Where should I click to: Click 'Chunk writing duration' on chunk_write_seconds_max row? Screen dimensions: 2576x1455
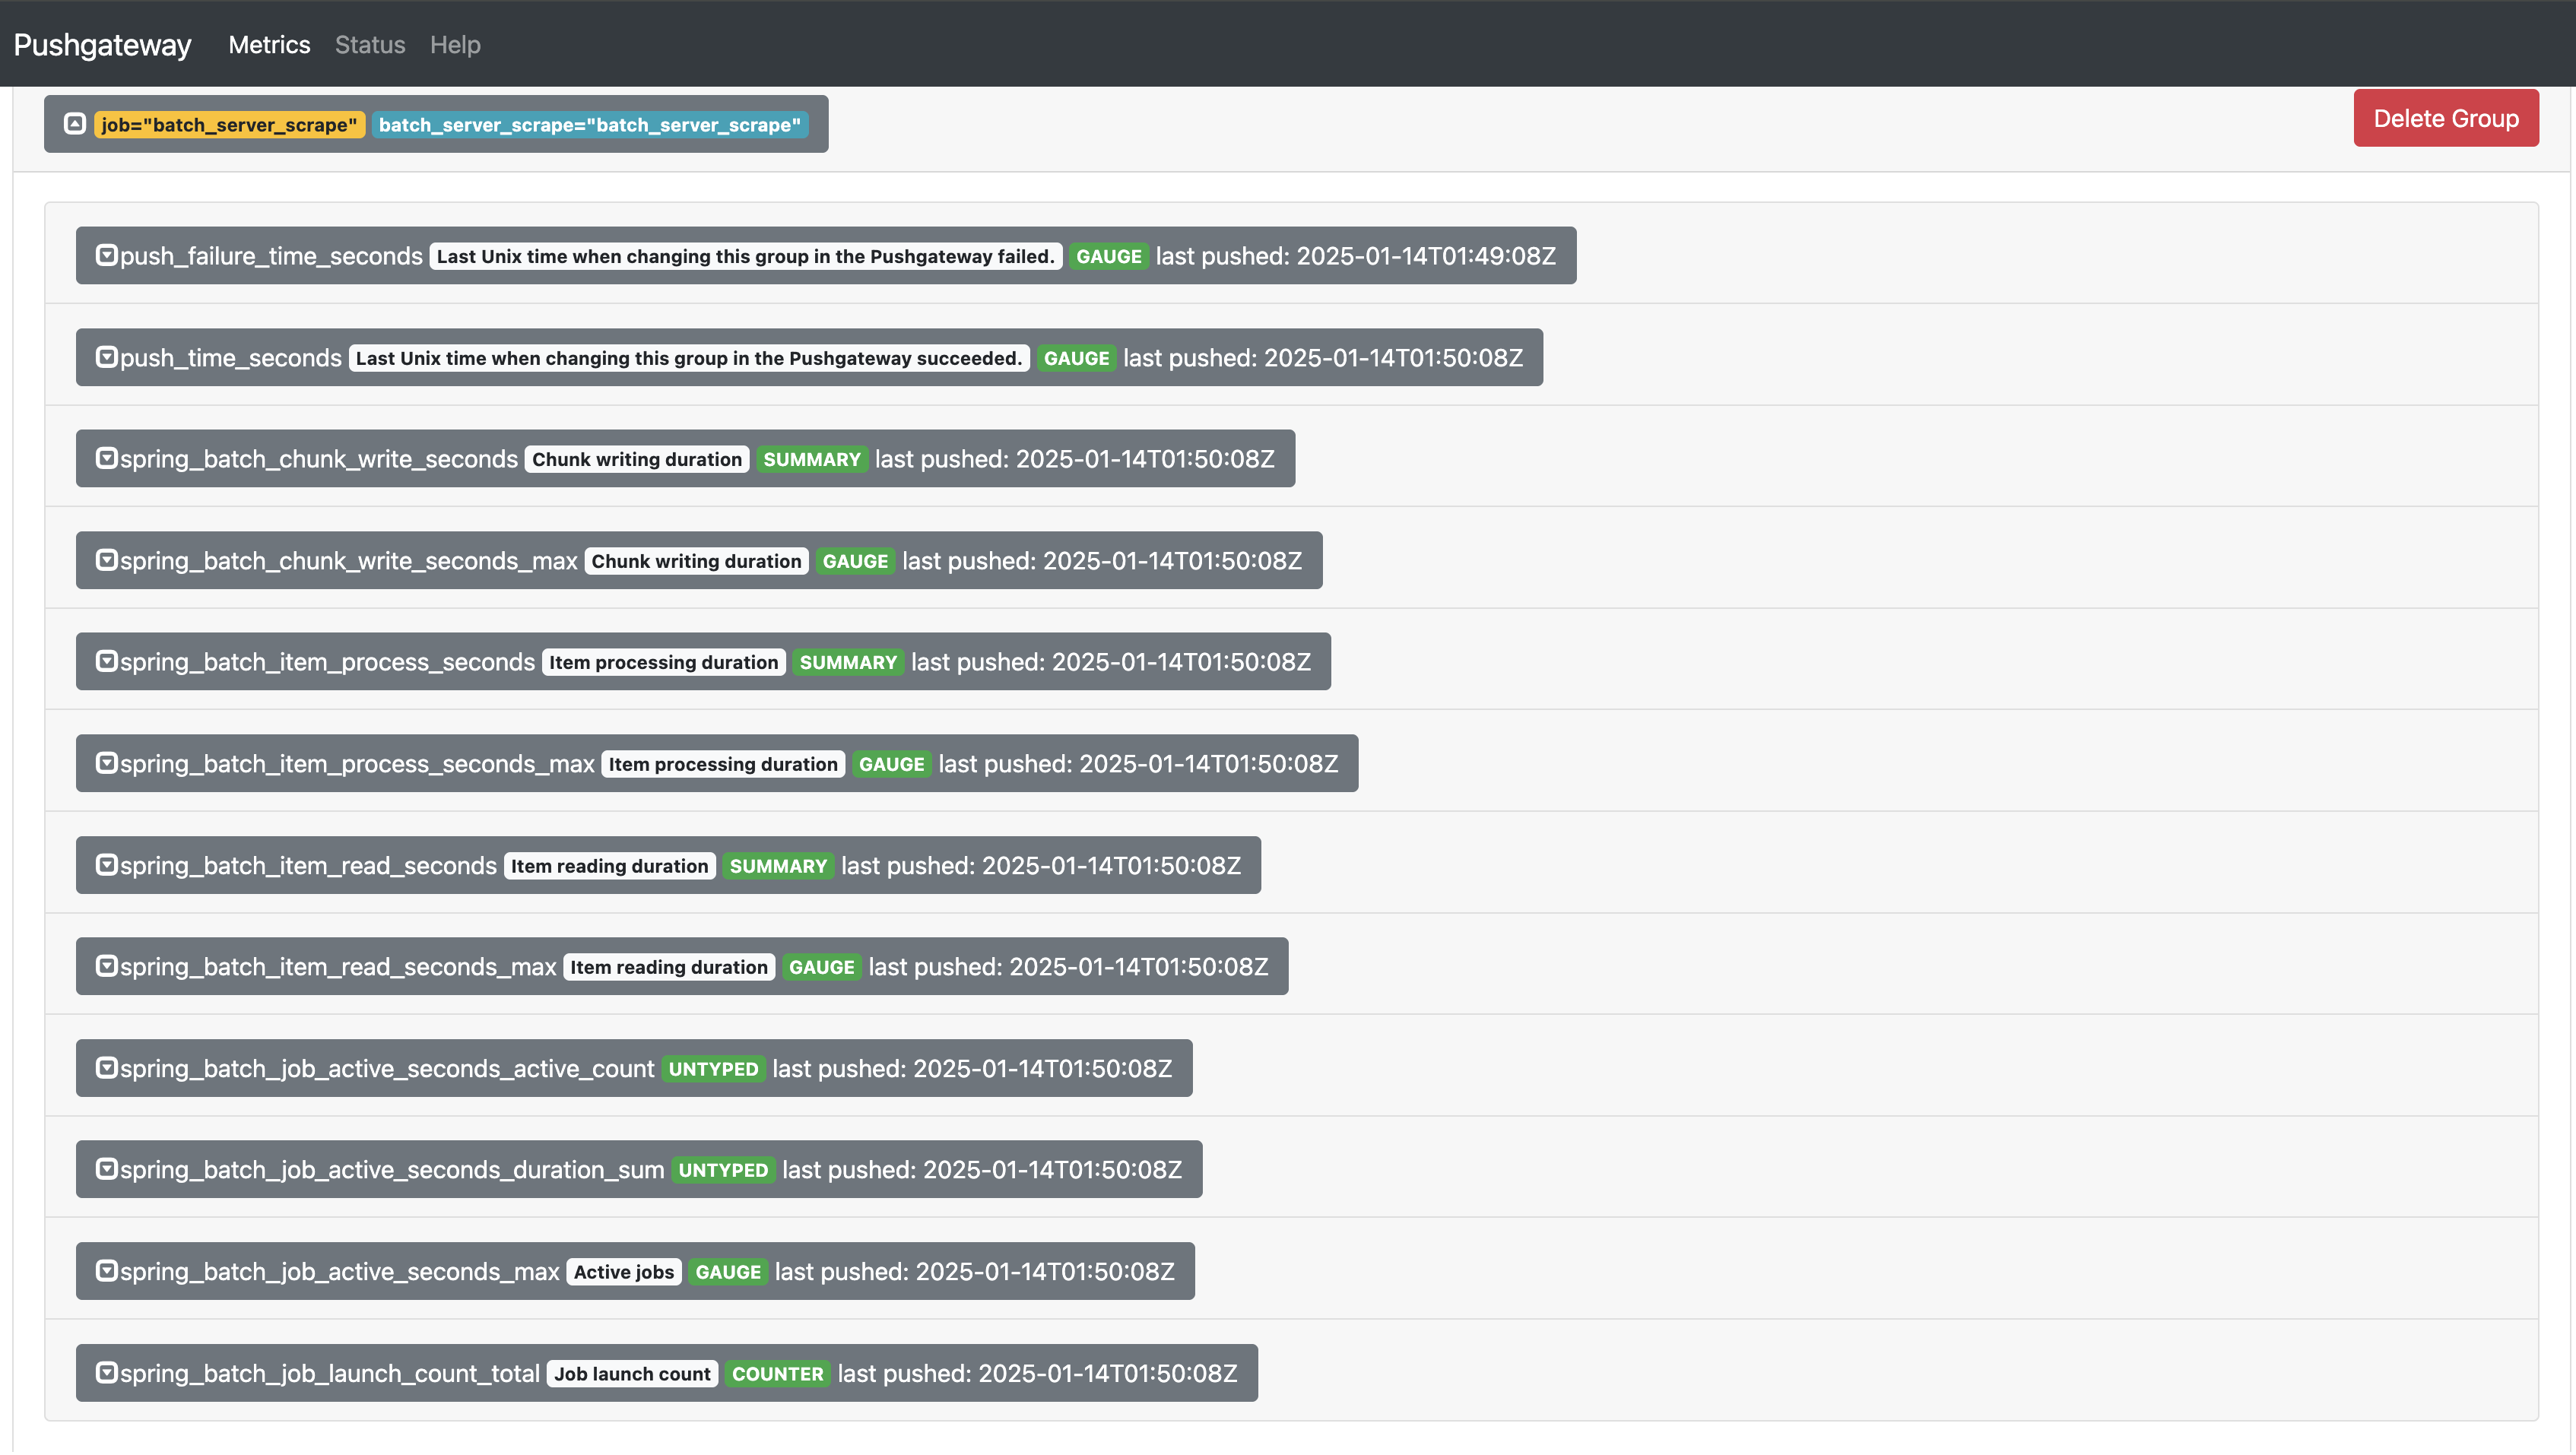tap(696, 561)
